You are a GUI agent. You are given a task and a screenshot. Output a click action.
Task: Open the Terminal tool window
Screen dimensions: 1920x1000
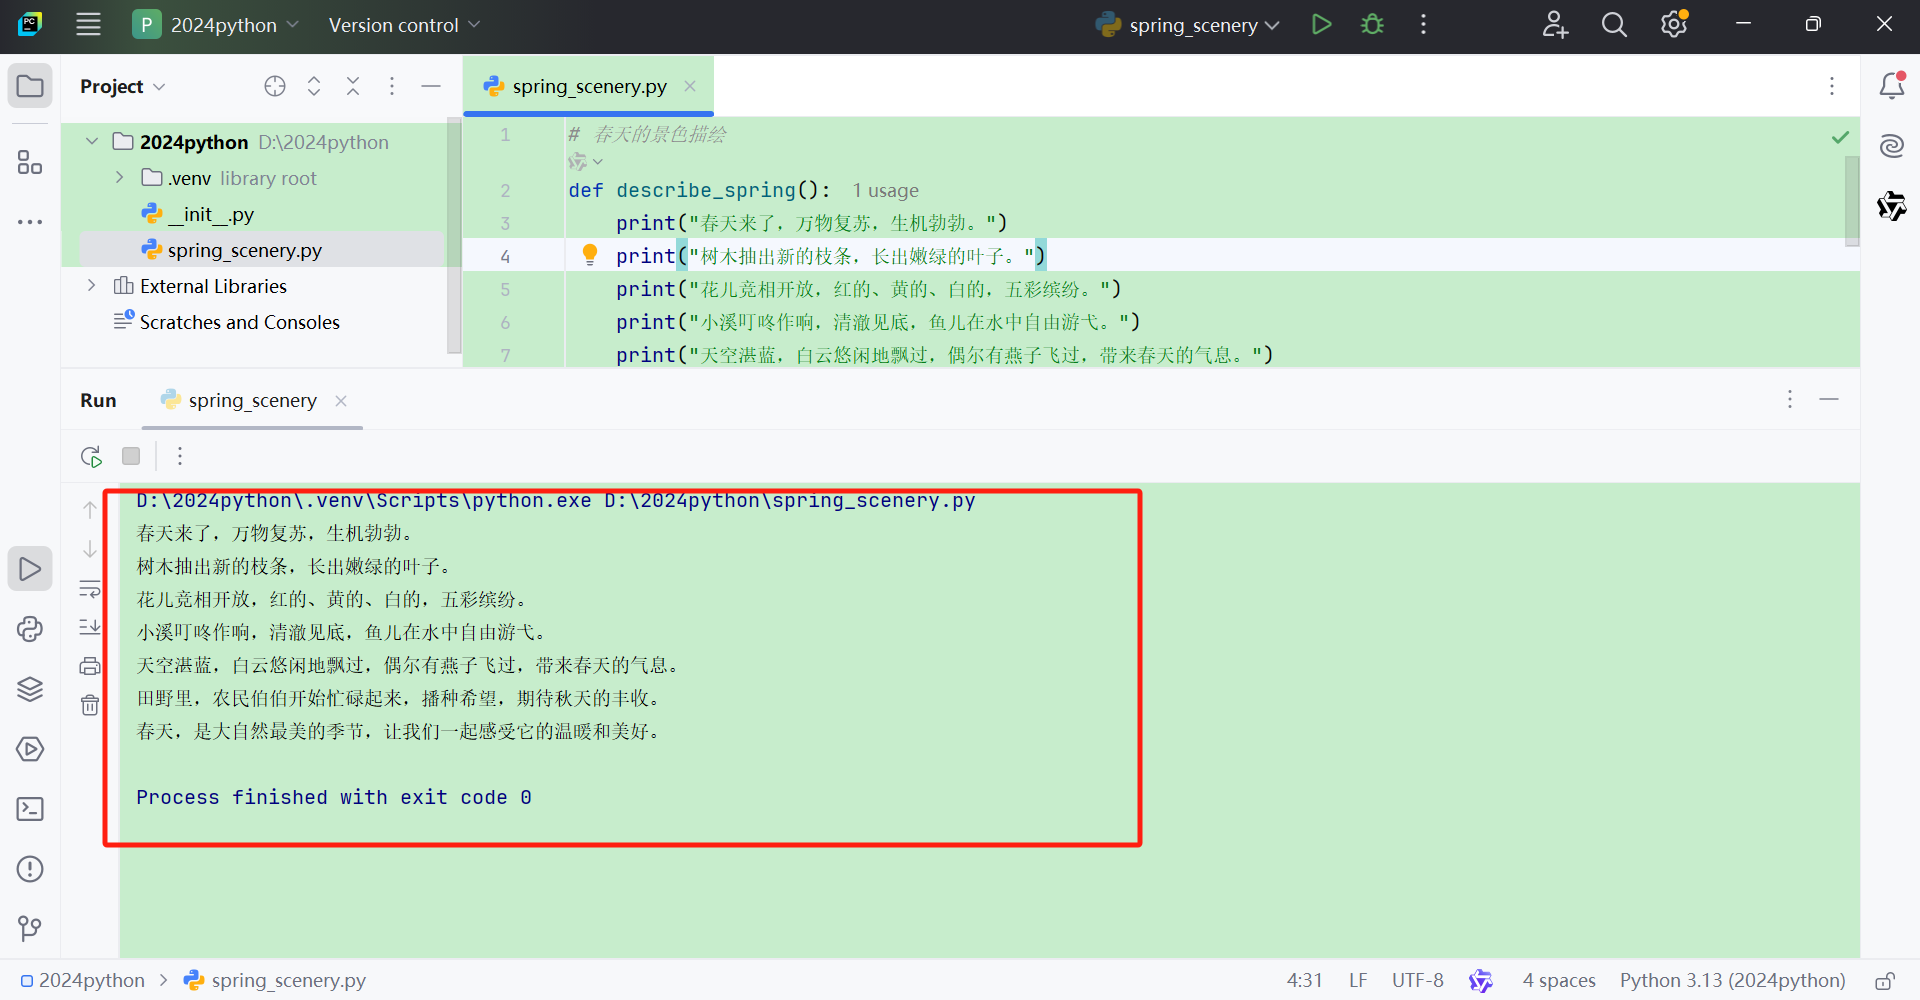(x=30, y=809)
